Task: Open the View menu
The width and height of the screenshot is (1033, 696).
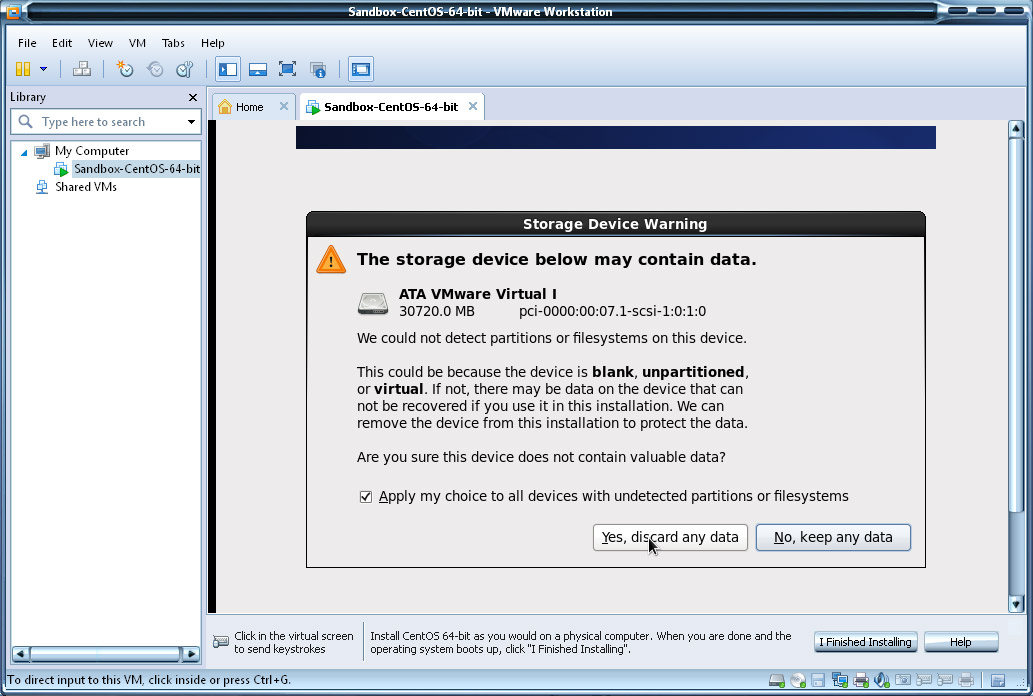Action: (100, 43)
